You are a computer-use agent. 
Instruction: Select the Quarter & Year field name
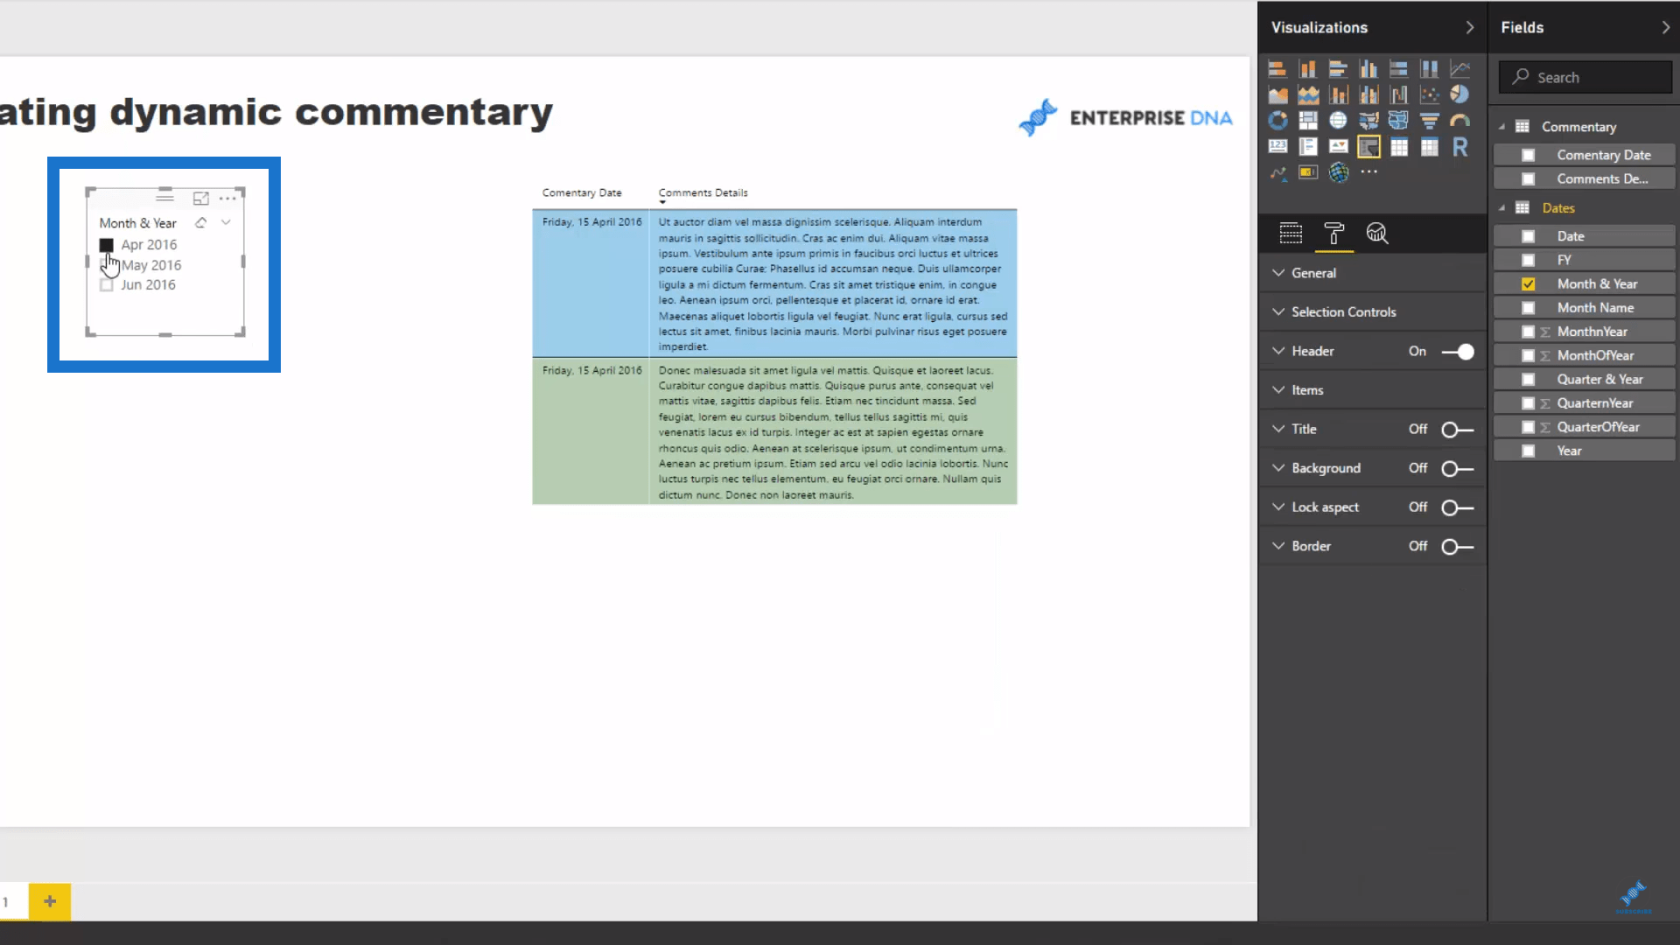pos(1600,380)
